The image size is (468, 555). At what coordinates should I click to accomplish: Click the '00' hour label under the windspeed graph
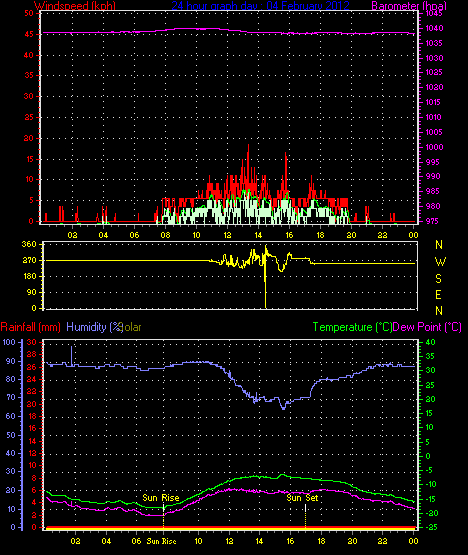(413, 235)
